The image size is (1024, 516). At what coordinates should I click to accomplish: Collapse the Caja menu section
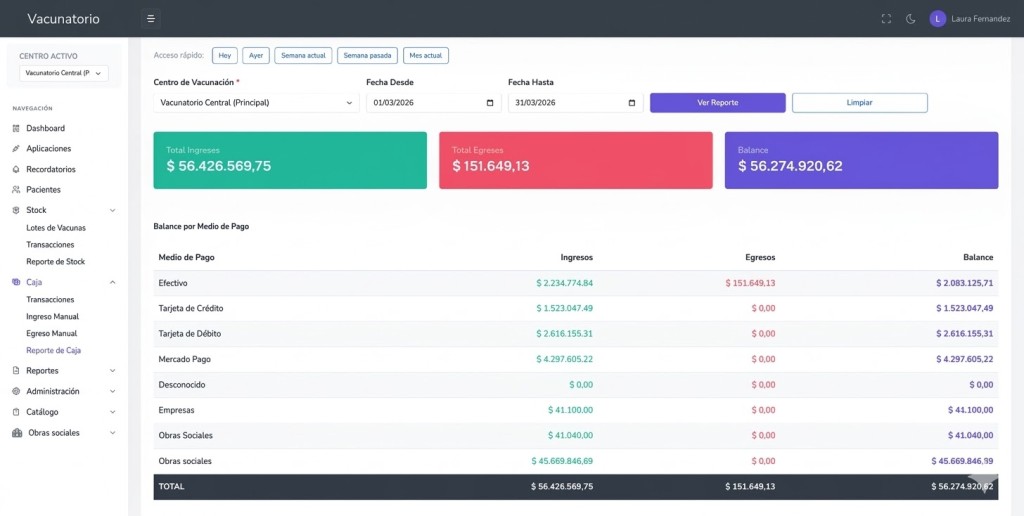click(112, 282)
